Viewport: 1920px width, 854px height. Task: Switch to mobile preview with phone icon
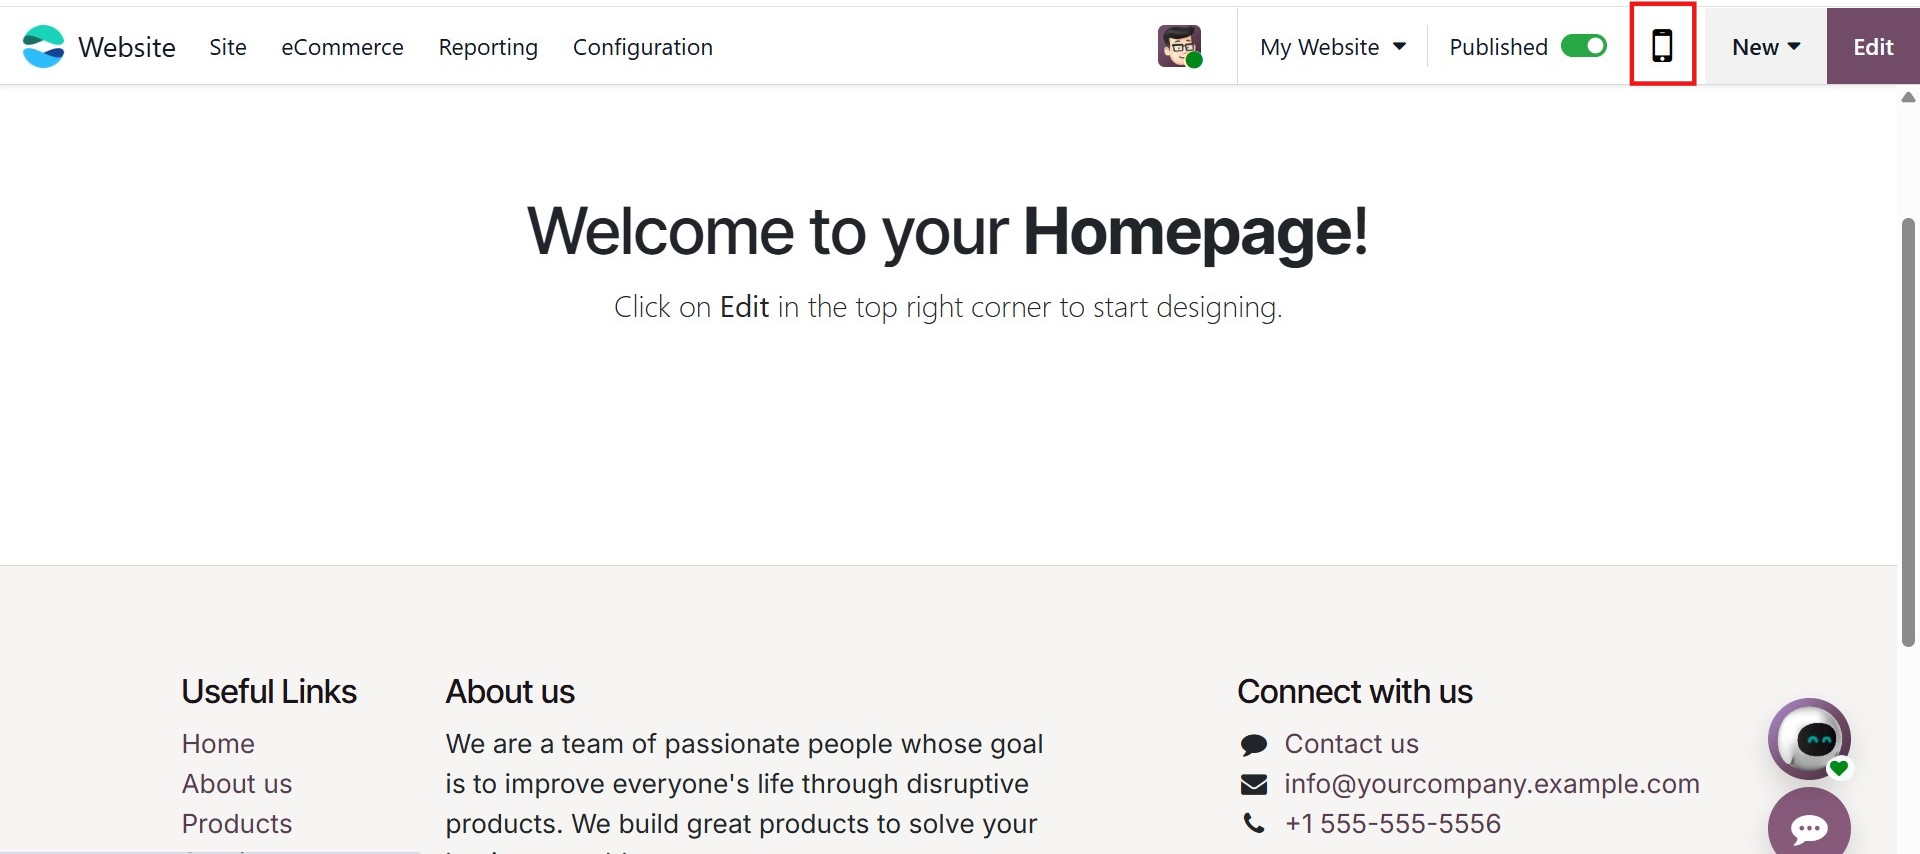point(1662,46)
